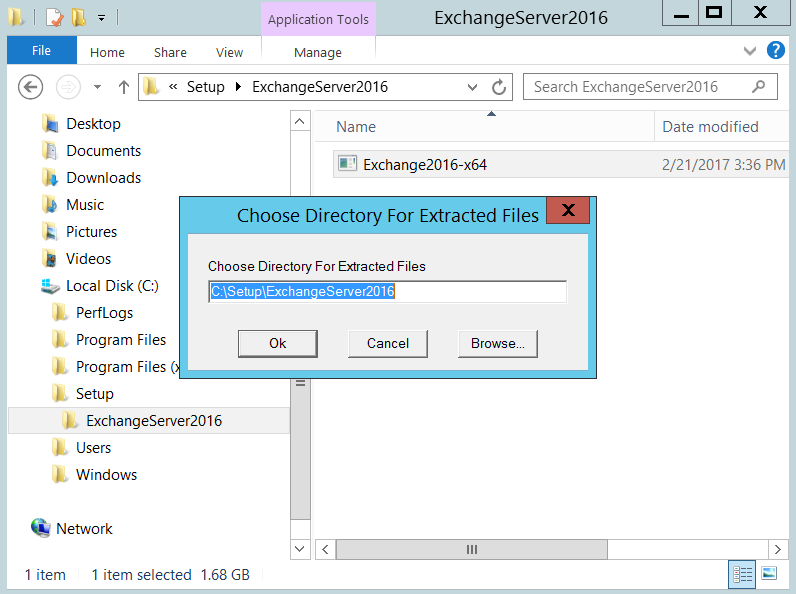Click the extraction directory path field
The height and width of the screenshot is (594, 796).
pyautogui.click(x=387, y=291)
